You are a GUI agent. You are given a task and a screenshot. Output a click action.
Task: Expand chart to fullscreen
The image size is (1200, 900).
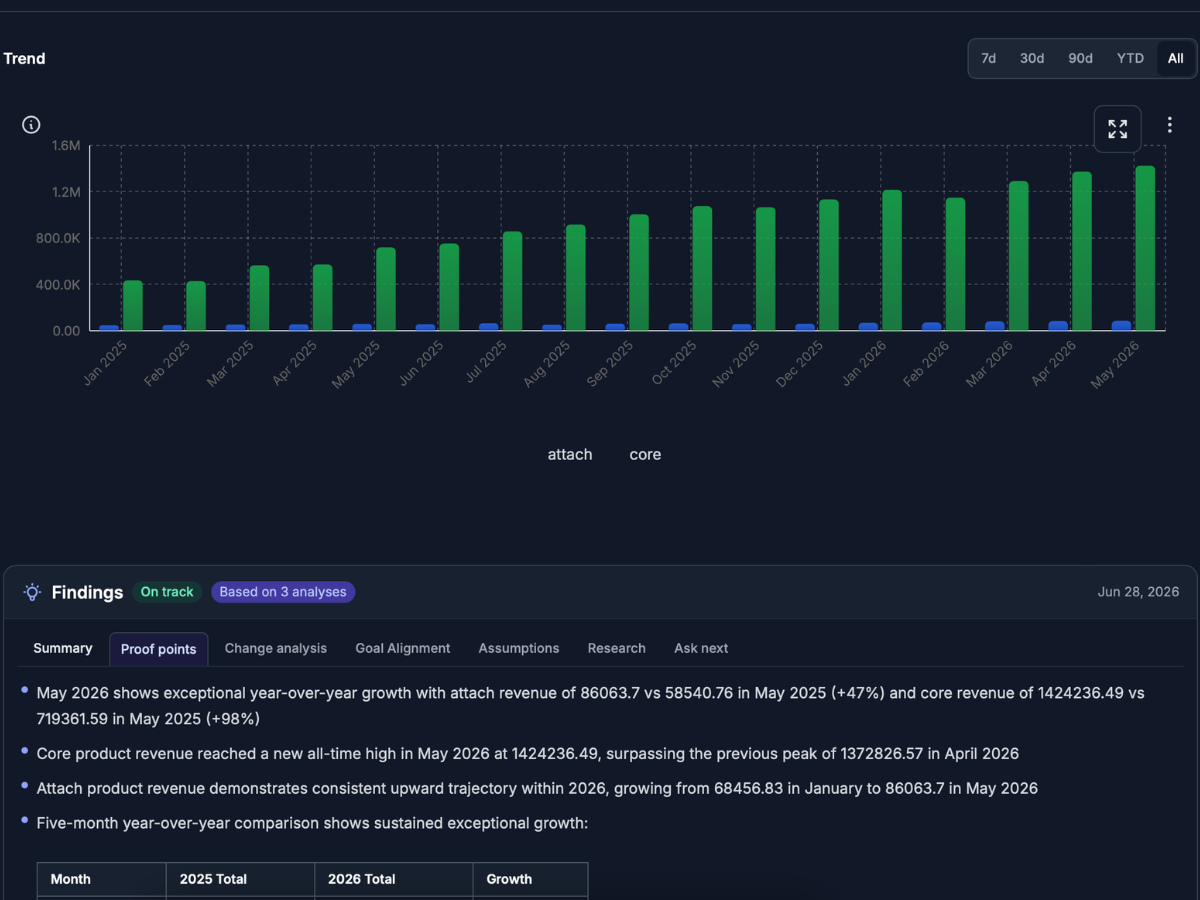1117,129
